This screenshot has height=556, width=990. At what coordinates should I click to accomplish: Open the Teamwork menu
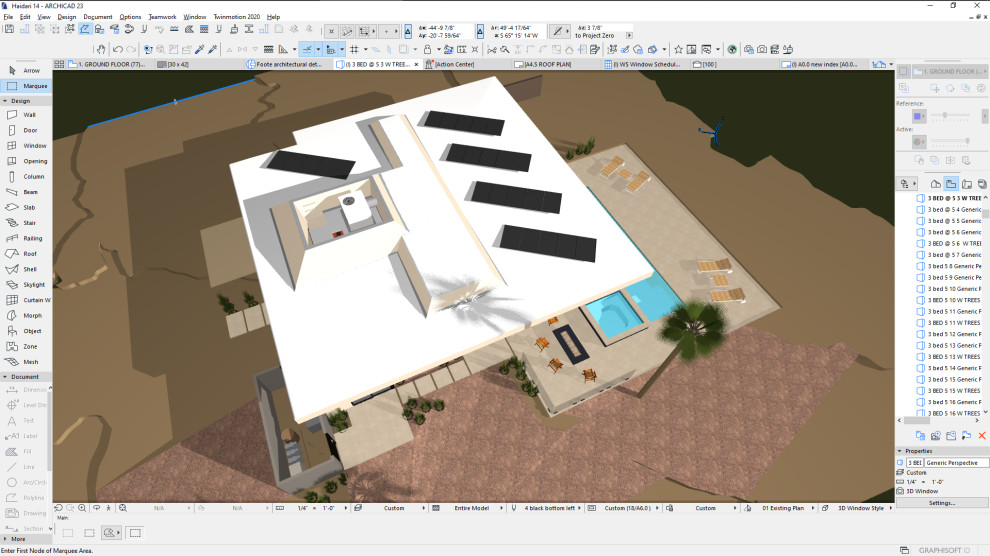pos(162,17)
